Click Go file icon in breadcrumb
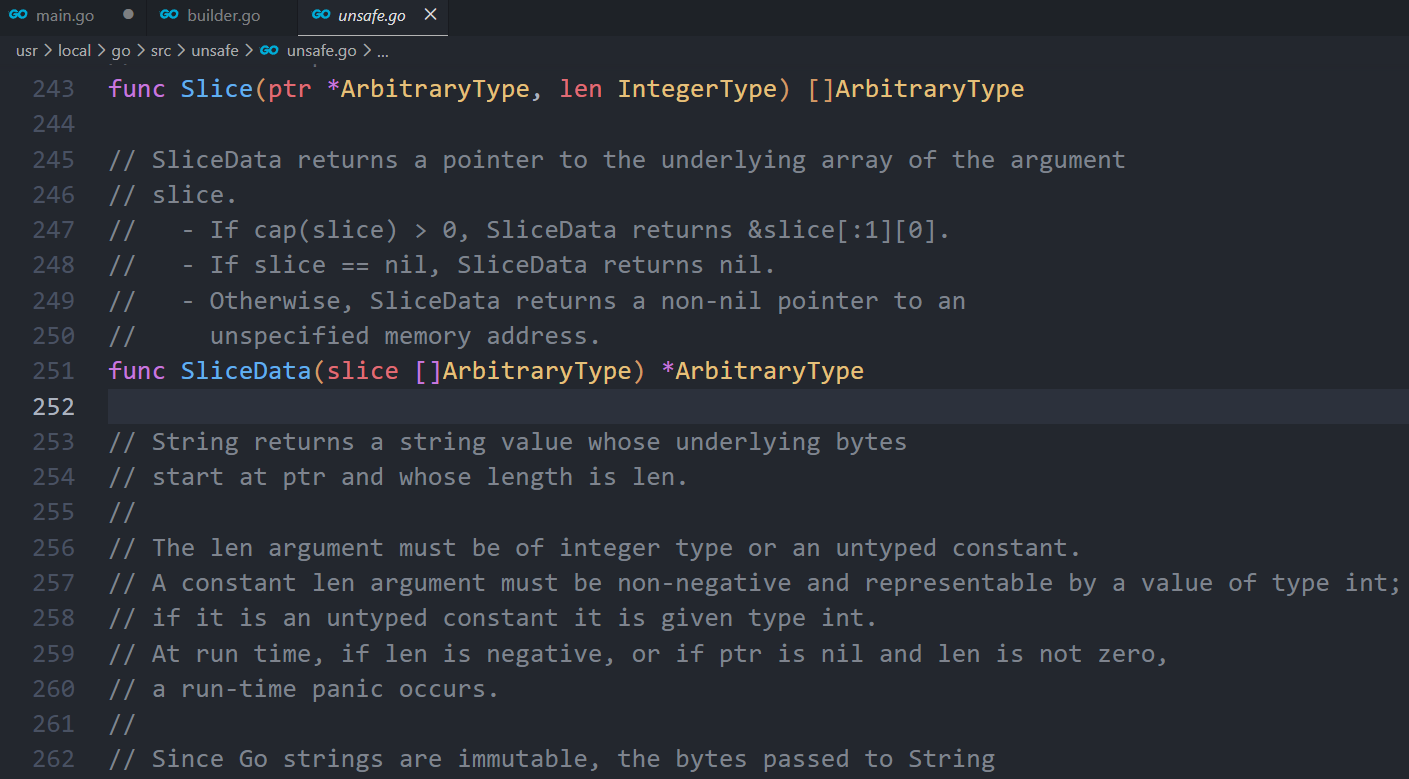The width and height of the screenshot is (1409, 779). 269,50
